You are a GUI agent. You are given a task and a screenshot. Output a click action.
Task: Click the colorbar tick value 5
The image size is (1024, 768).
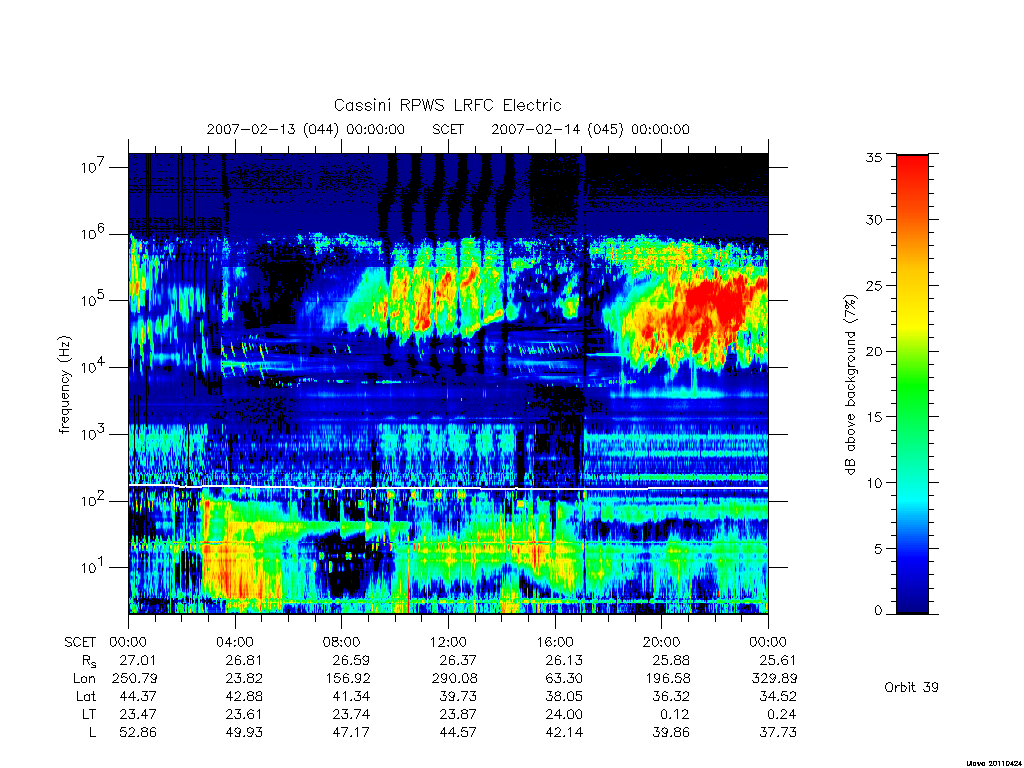[x=878, y=549]
